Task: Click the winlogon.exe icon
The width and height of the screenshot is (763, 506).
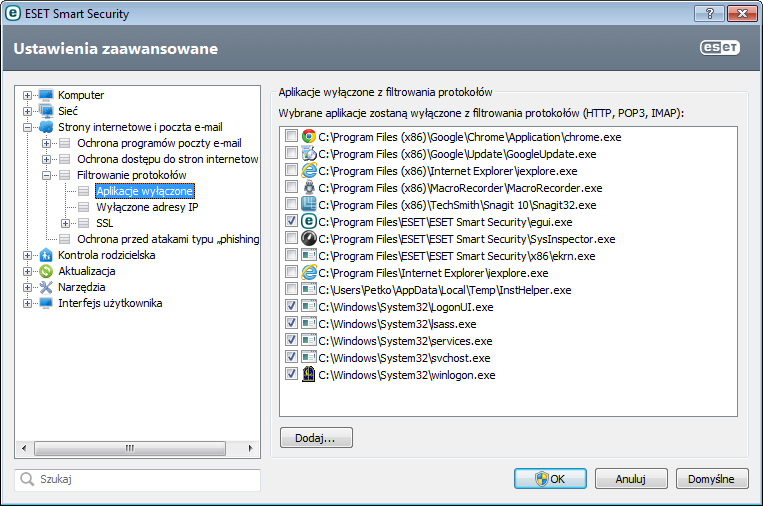Action: 309,375
